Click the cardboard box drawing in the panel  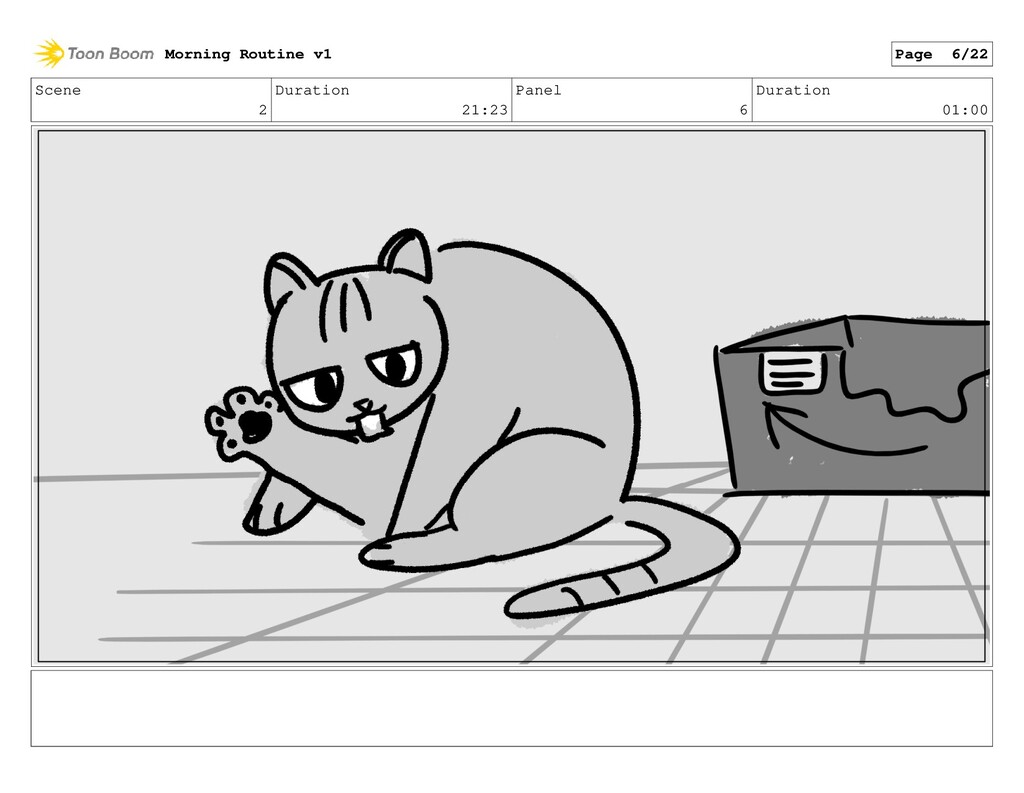click(852, 405)
